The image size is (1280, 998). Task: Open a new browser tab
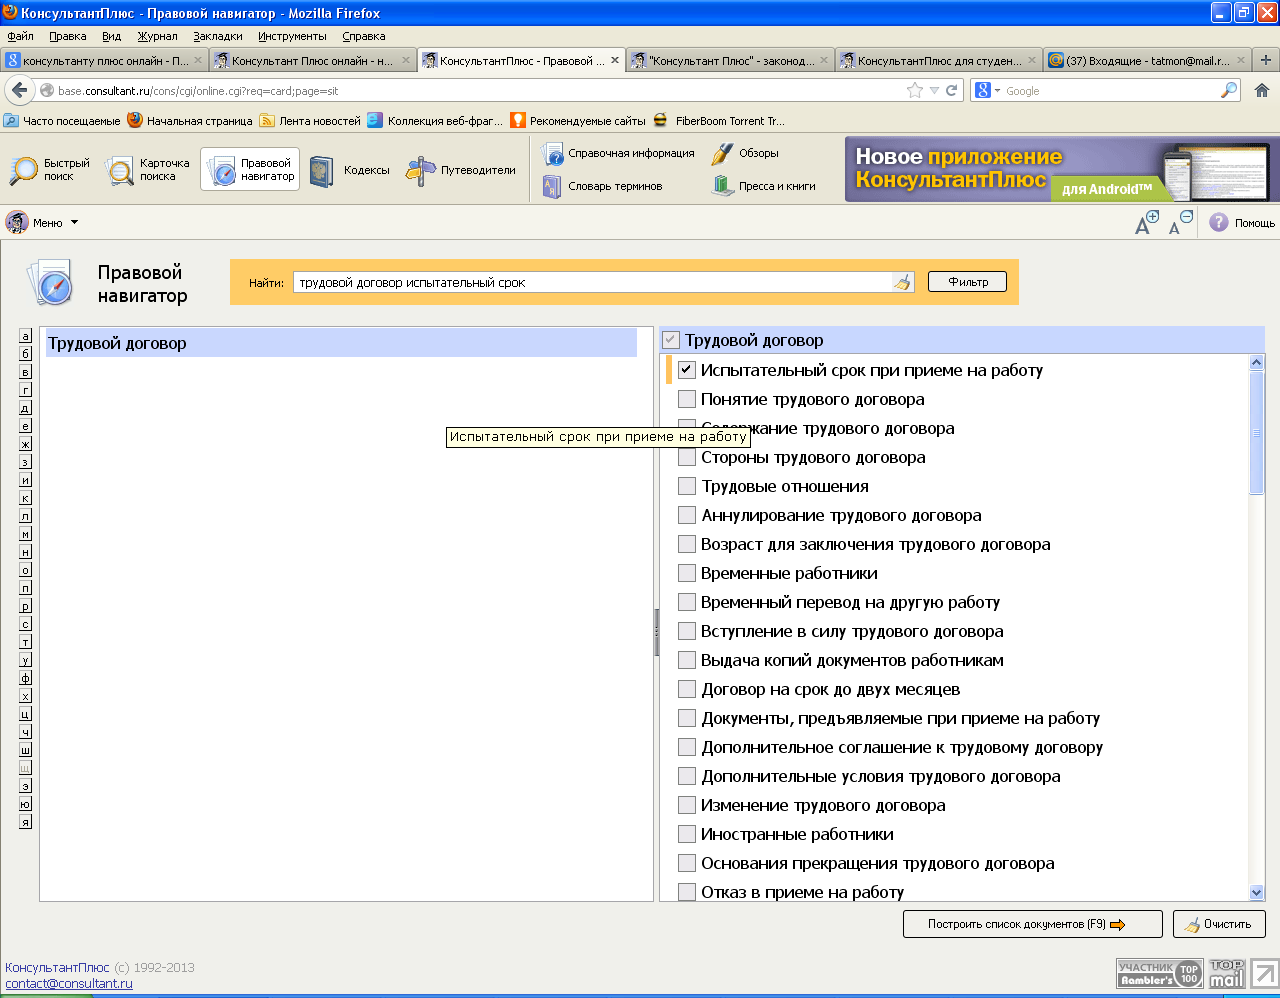tap(1266, 60)
